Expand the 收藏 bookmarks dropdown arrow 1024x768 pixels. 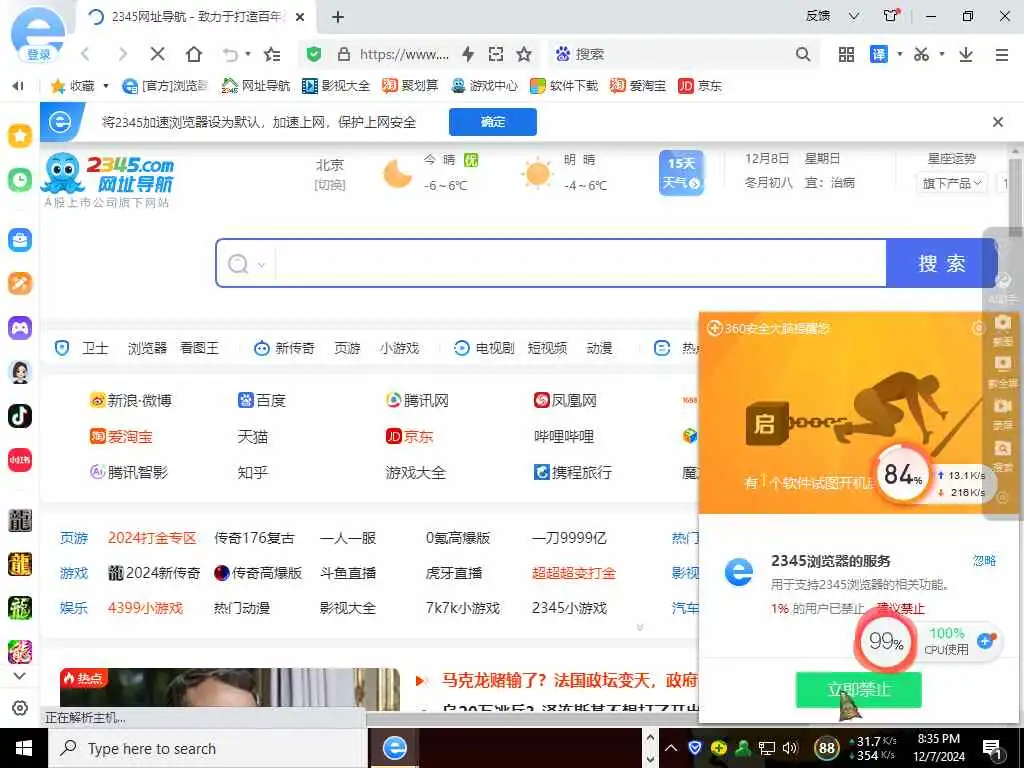(x=106, y=86)
